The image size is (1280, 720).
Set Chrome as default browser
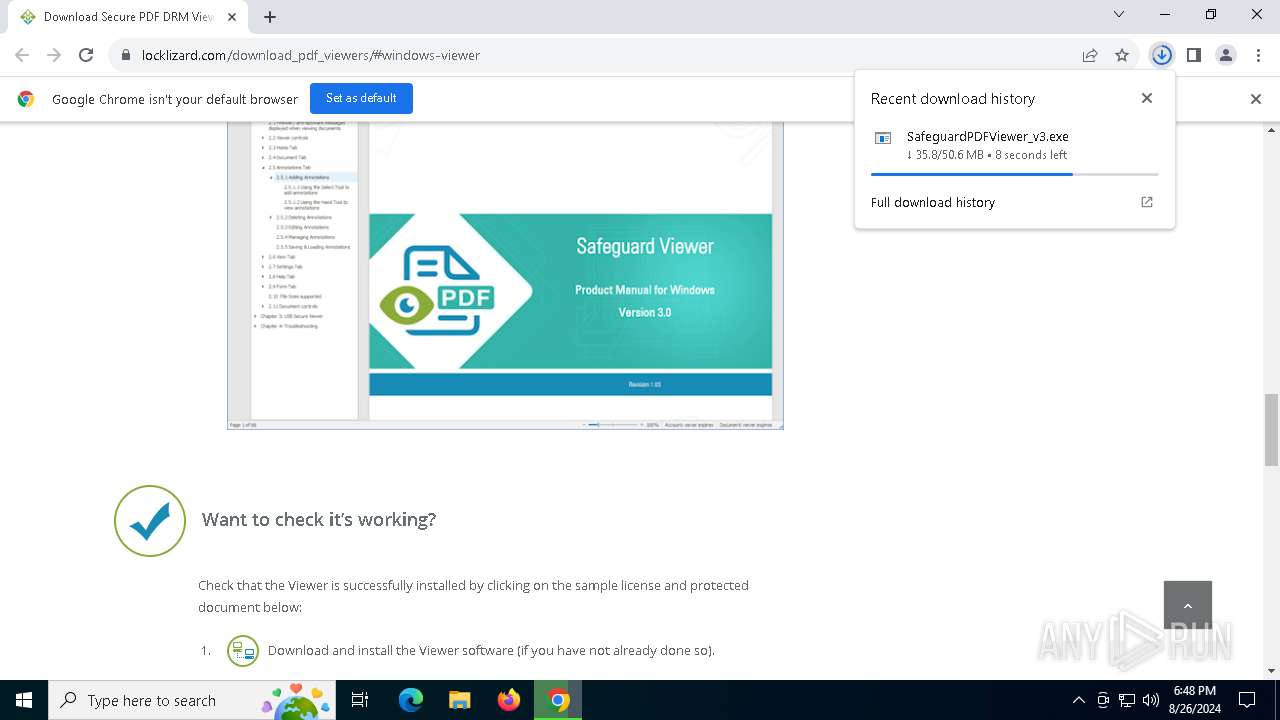click(361, 98)
